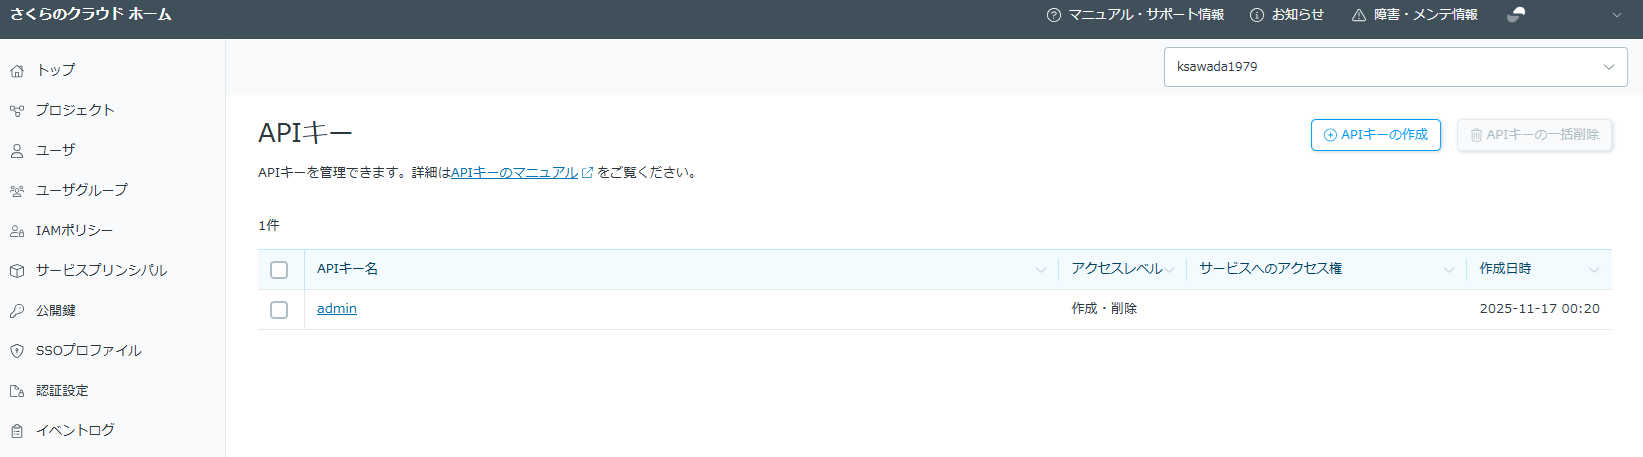Click the 1件 count text

(269, 226)
